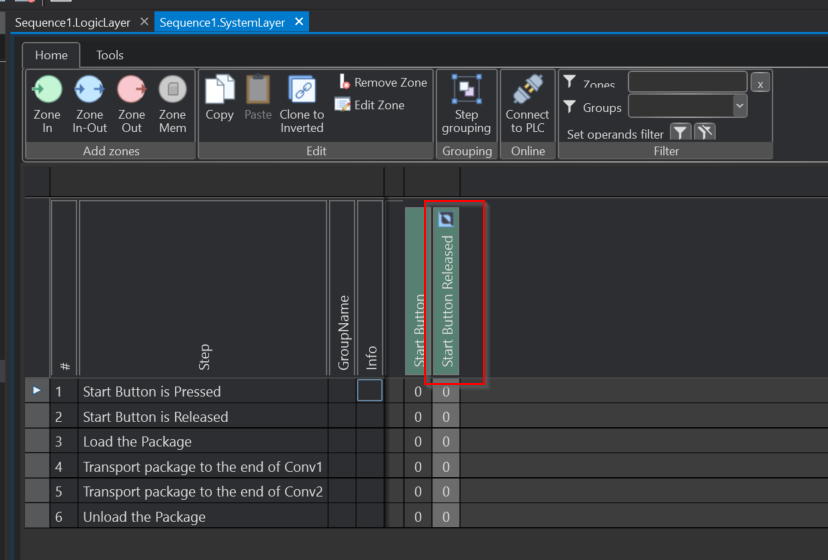Viewport: 828px width, 560px height.
Task: Select step "Unload the Package"
Action: coord(202,517)
